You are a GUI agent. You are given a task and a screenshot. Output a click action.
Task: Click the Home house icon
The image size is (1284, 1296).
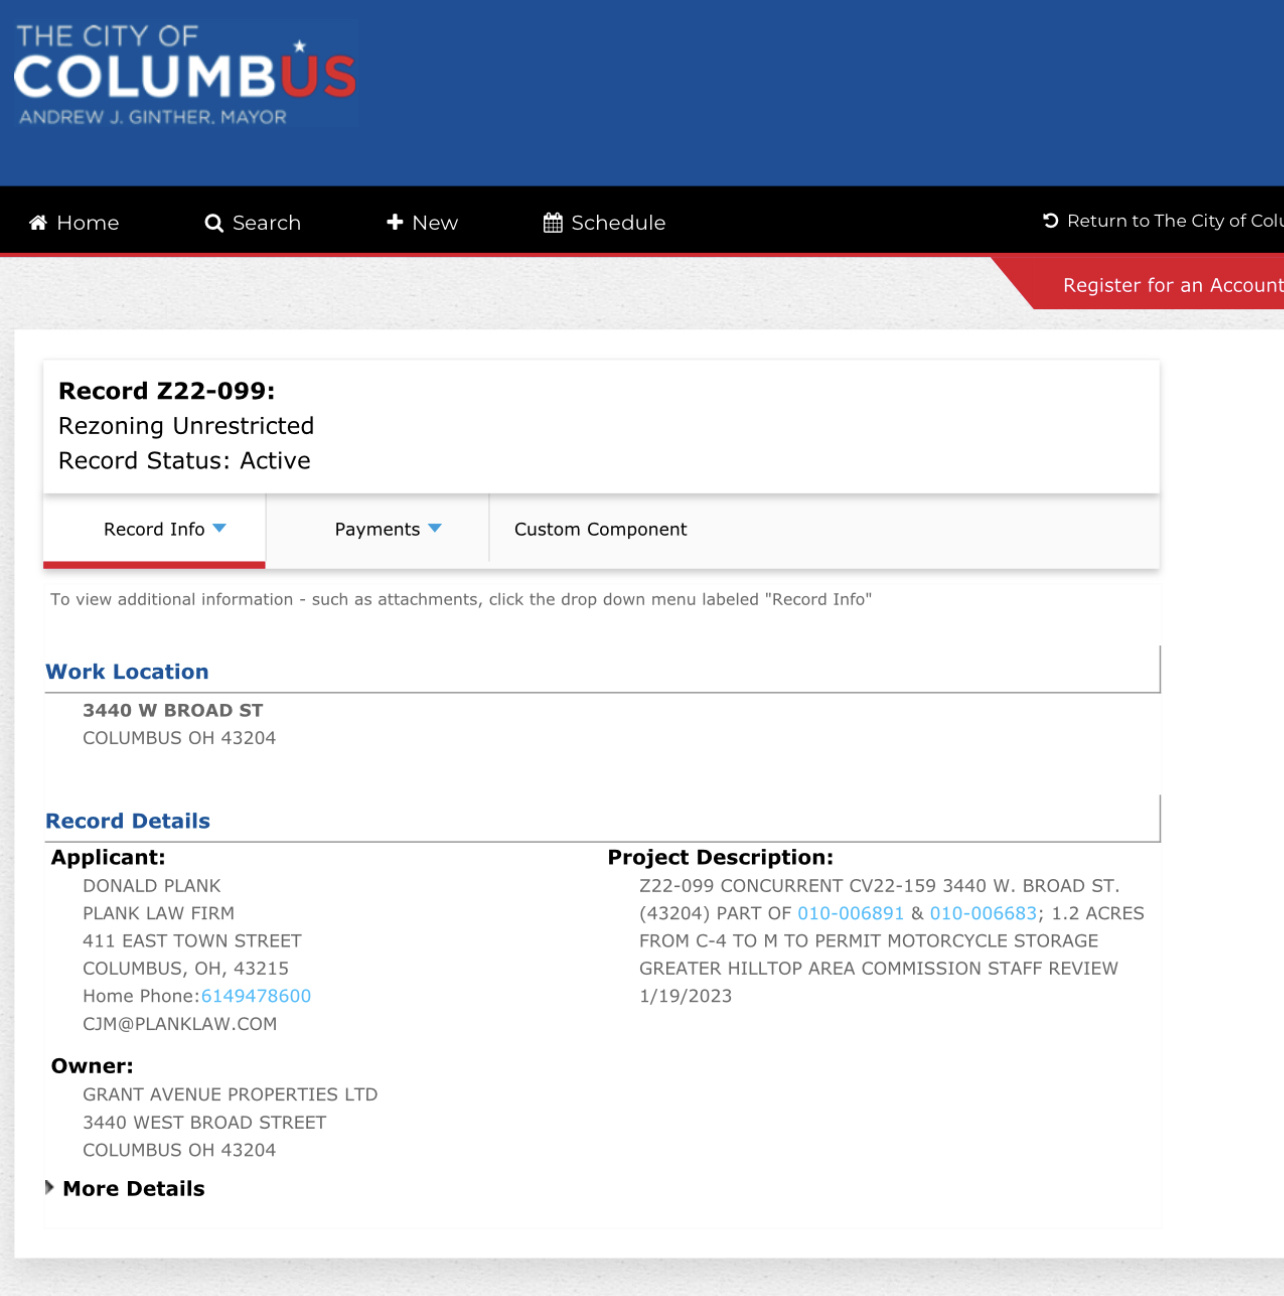click(x=38, y=223)
